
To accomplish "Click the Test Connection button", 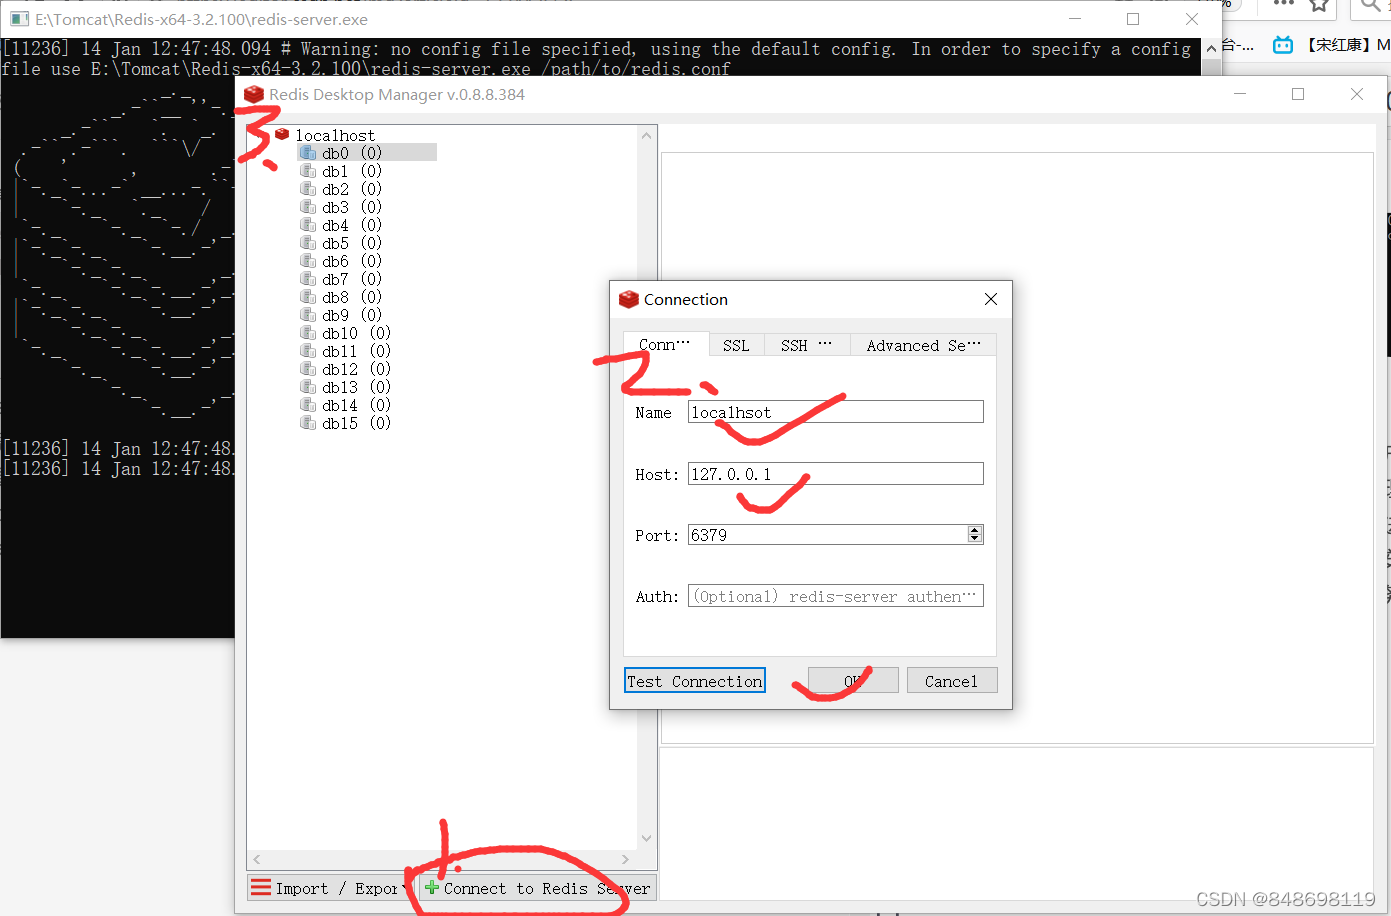I will 695,681.
